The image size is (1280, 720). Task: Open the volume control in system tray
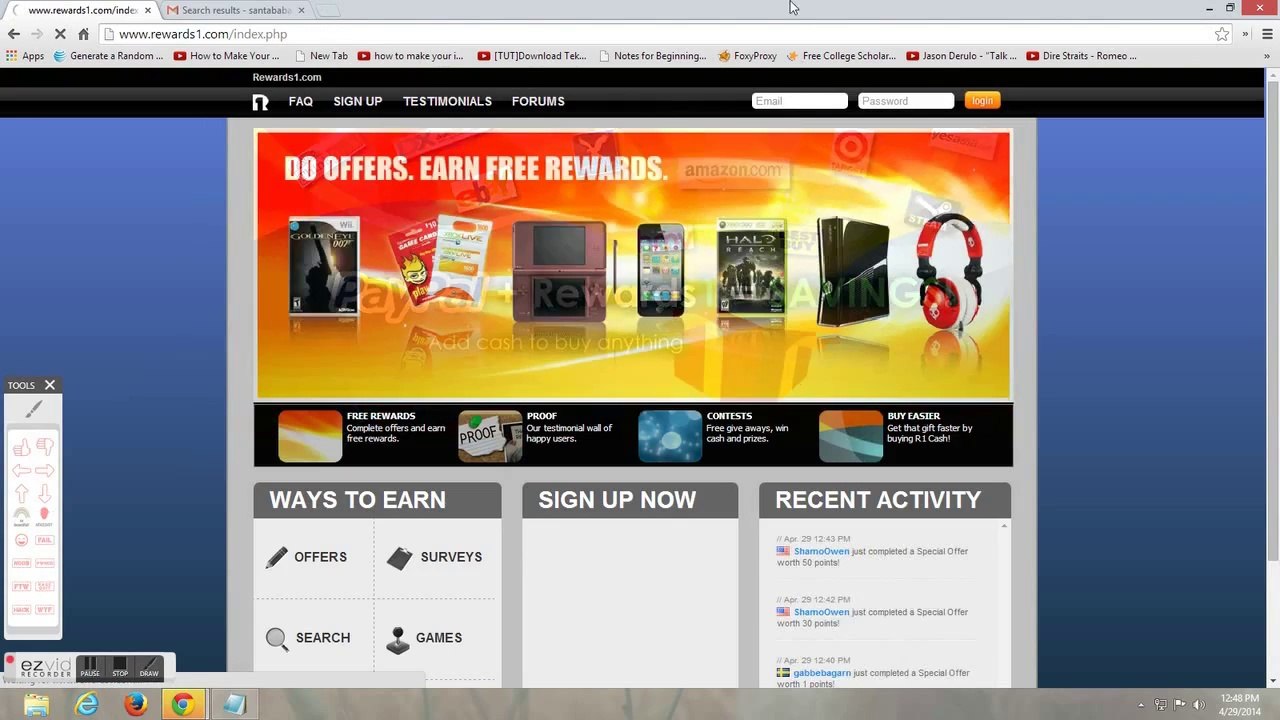(1199, 704)
